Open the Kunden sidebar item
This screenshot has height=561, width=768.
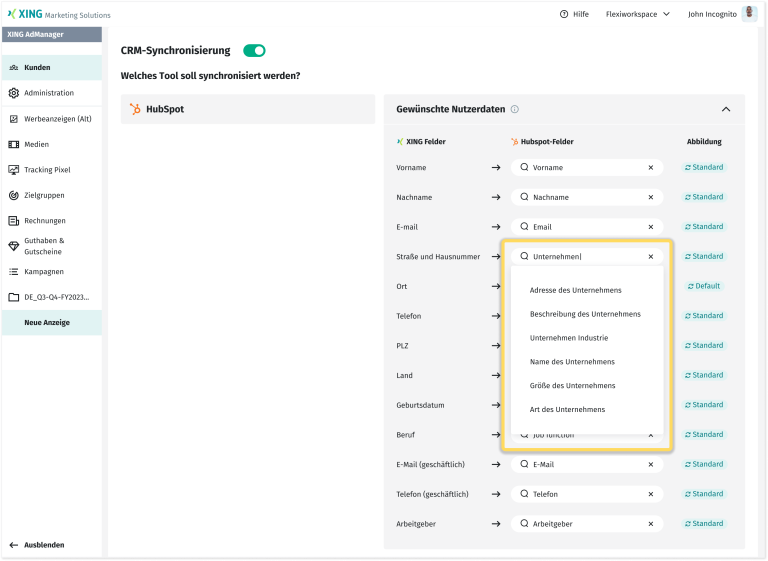coord(52,68)
